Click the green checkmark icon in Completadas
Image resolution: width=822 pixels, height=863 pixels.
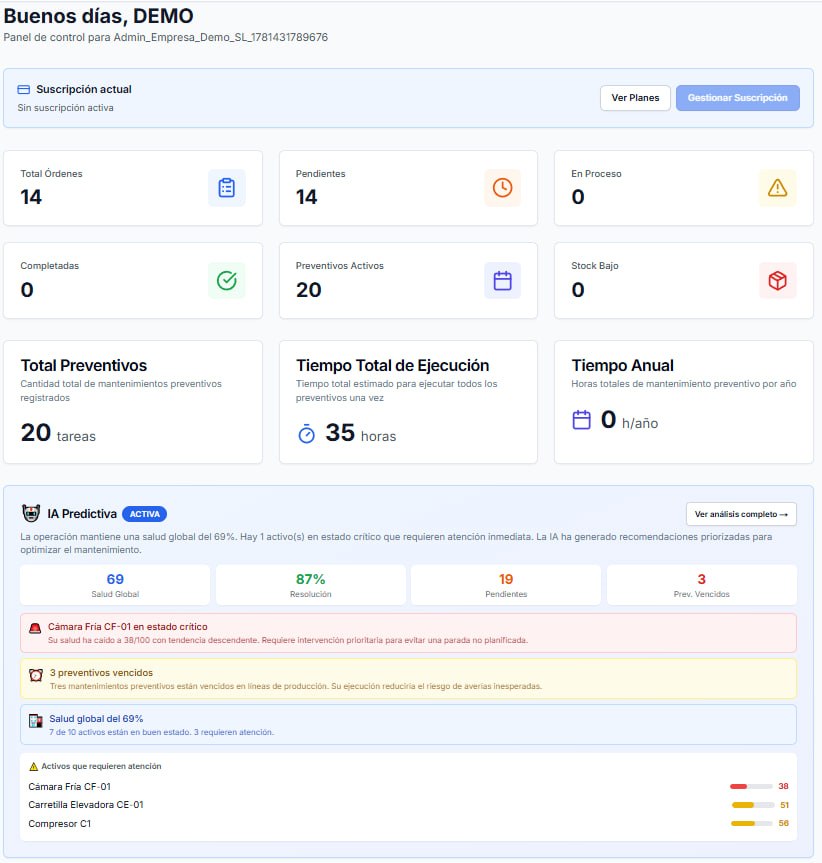[x=227, y=281]
